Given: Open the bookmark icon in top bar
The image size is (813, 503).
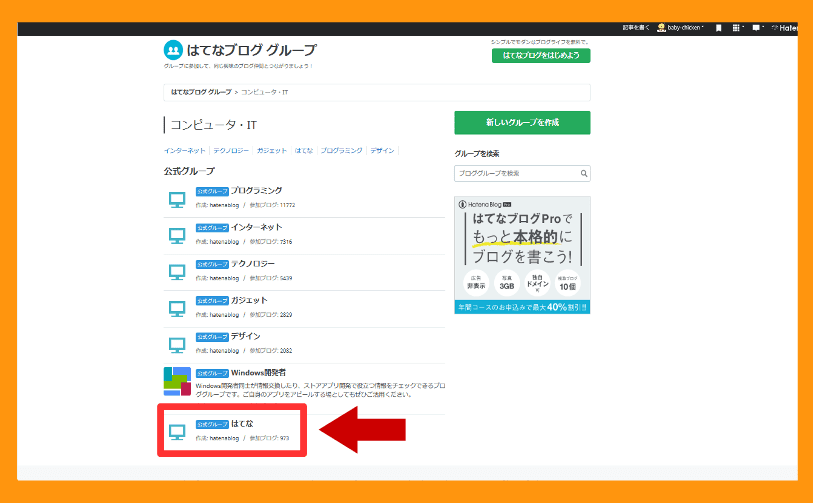Looking at the screenshot, I should tap(719, 28).
